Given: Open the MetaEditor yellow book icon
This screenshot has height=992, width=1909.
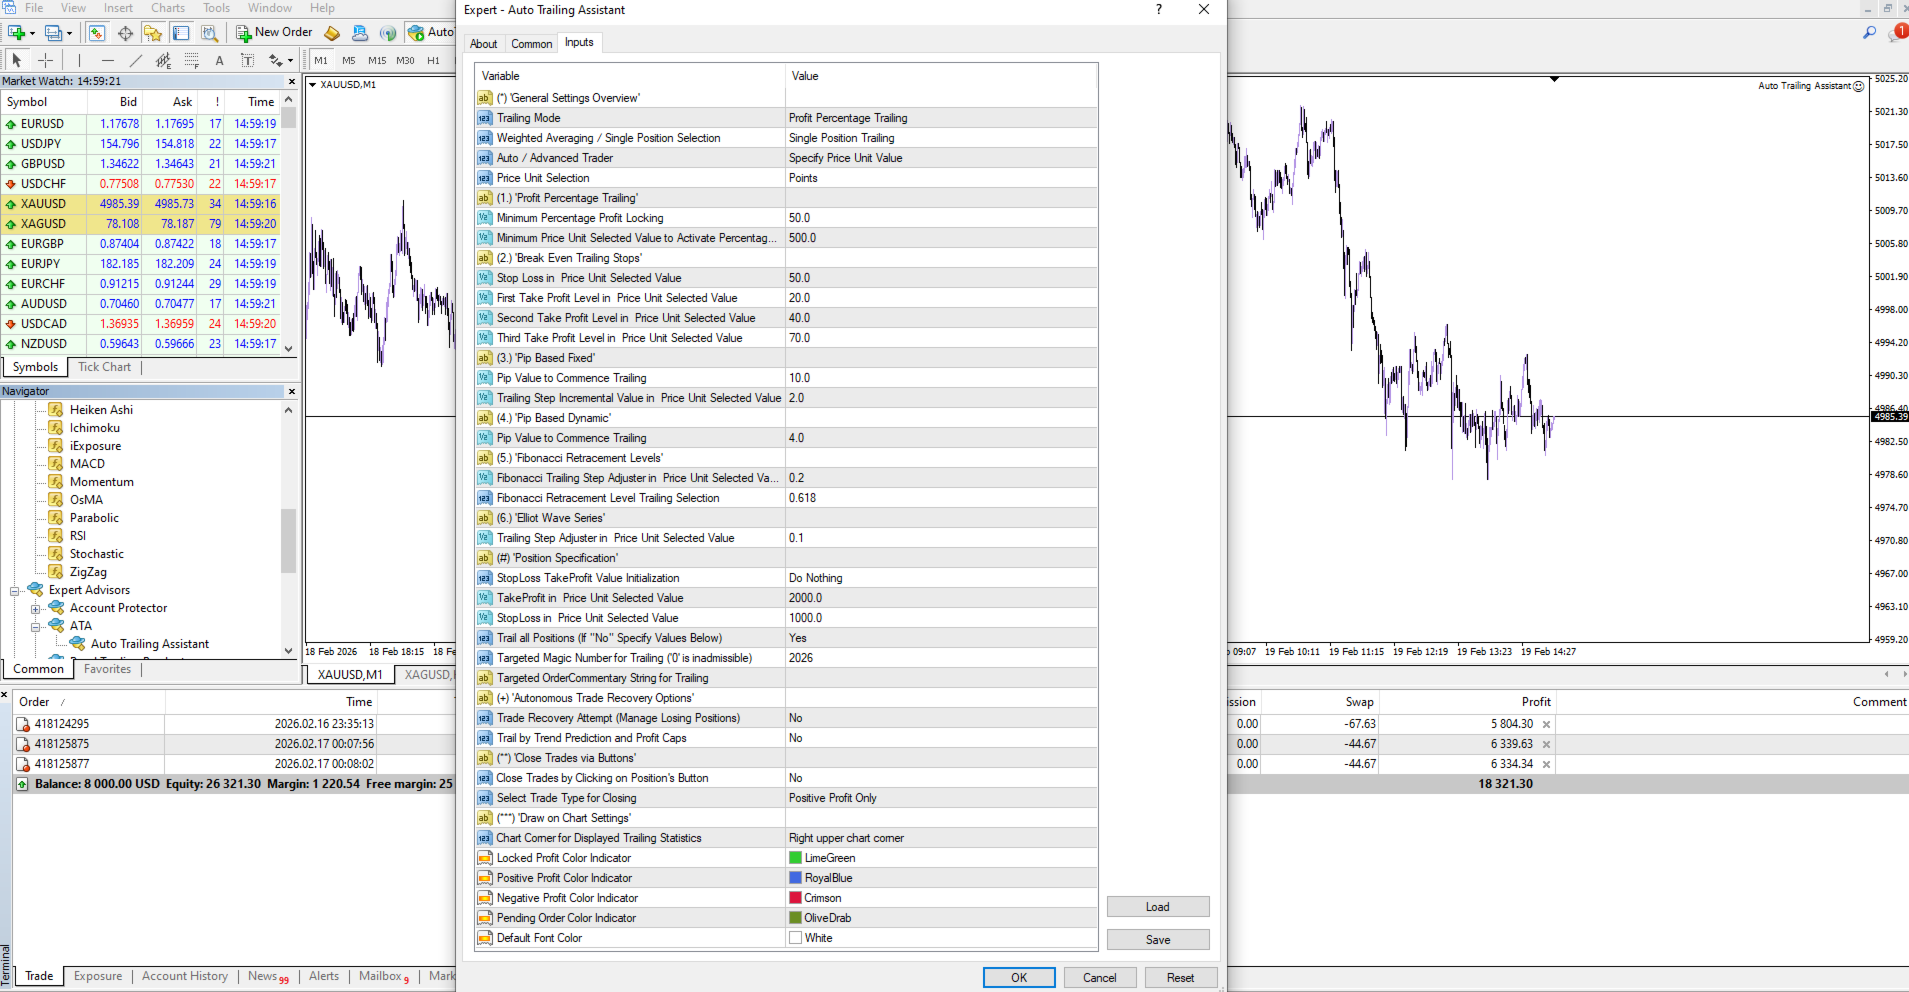Looking at the screenshot, I should 332,33.
